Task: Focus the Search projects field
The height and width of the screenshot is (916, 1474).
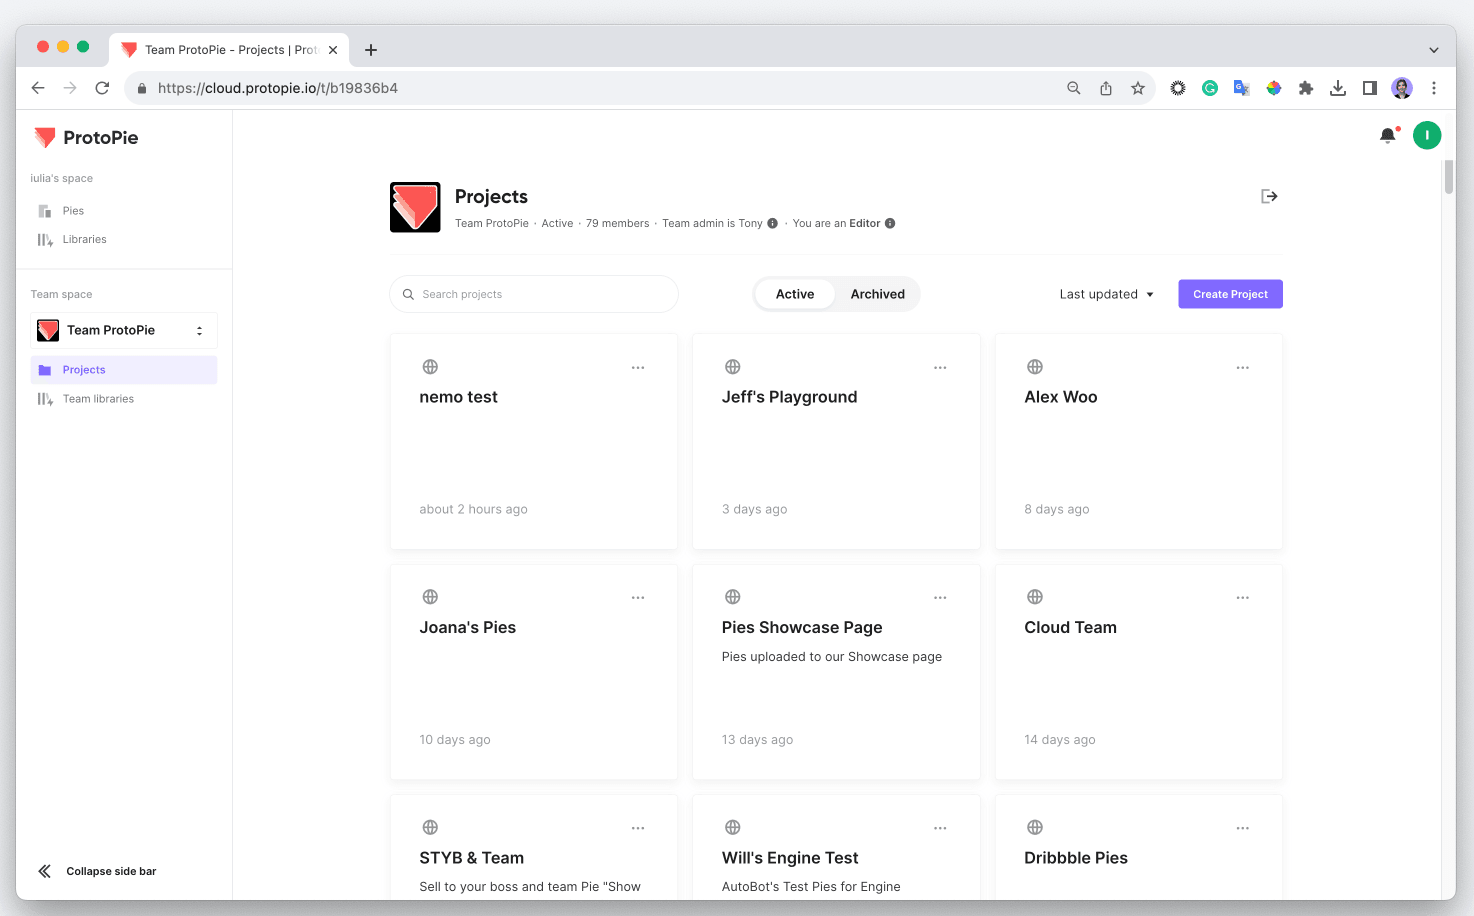Action: point(534,294)
